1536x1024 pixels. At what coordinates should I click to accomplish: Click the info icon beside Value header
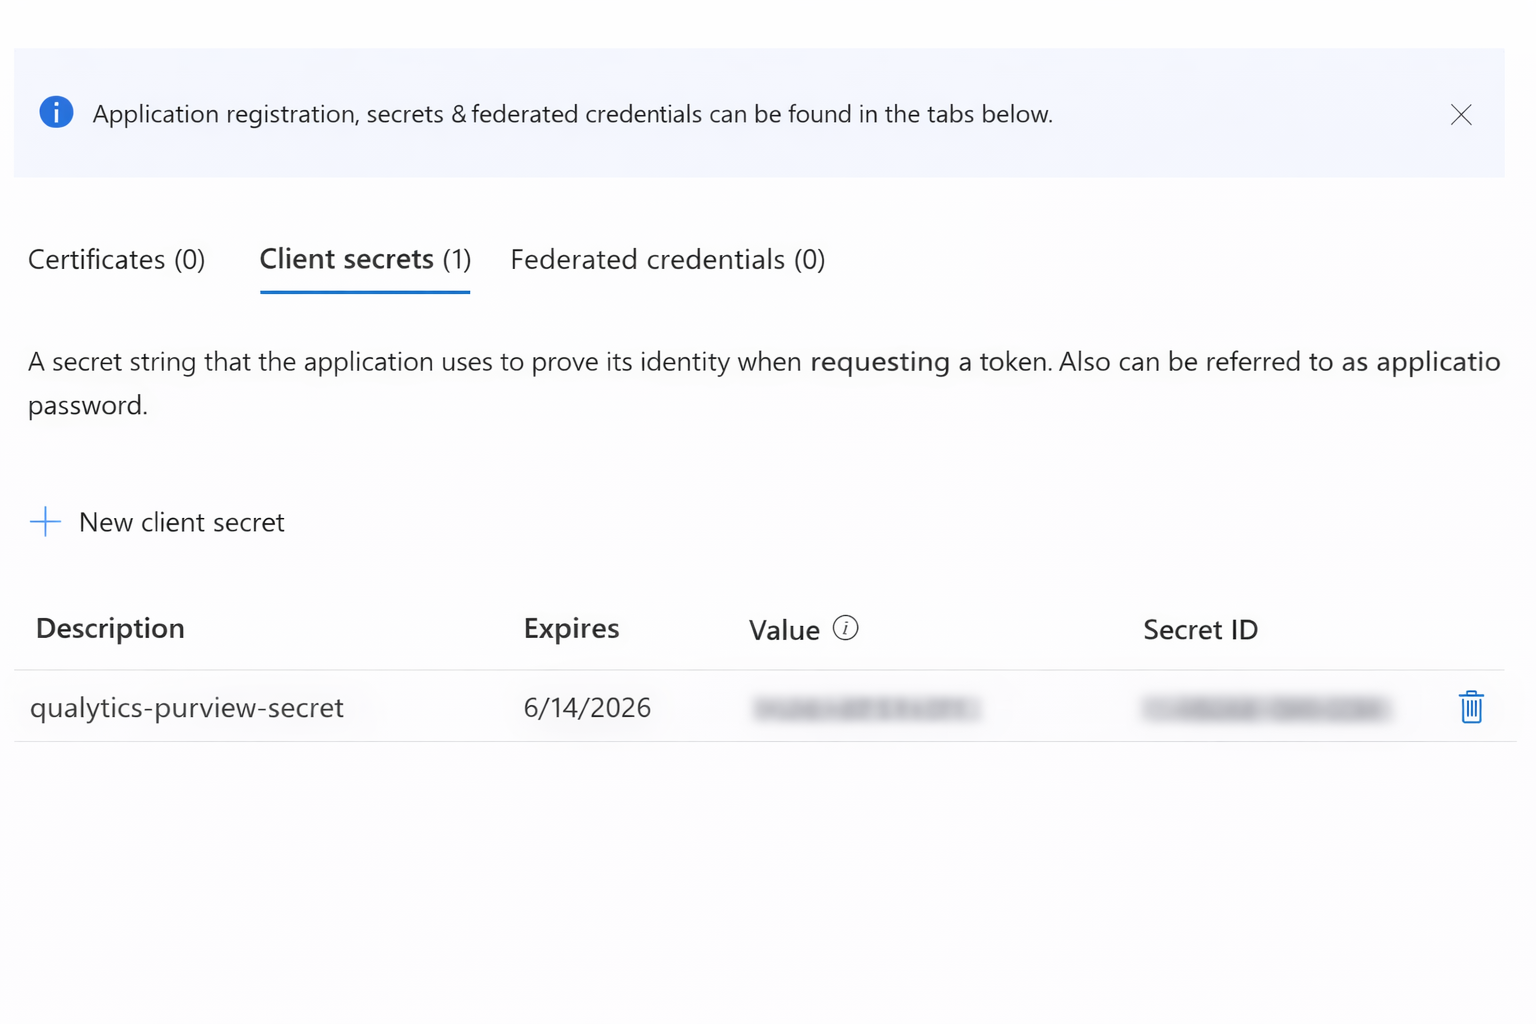click(x=845, y=628)
